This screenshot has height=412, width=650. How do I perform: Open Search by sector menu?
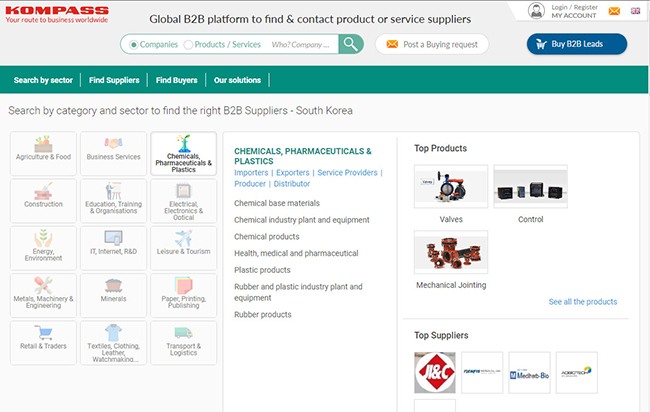point(43,80)
